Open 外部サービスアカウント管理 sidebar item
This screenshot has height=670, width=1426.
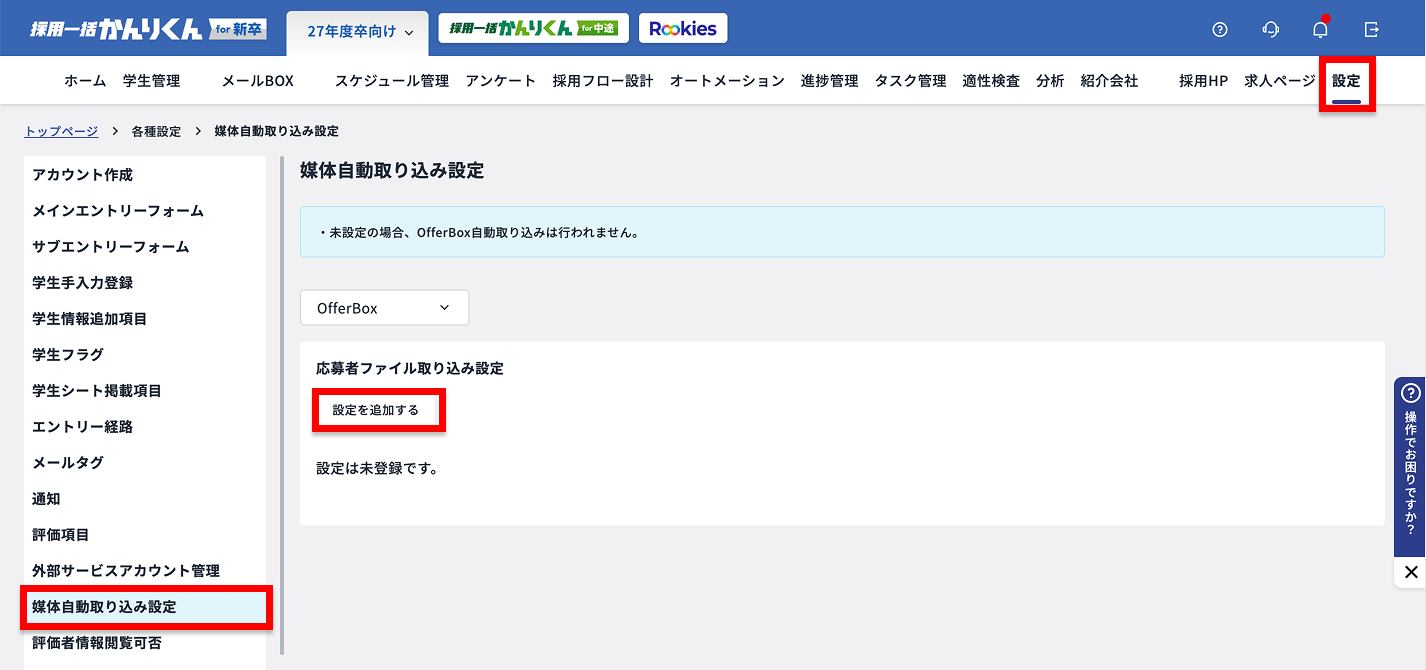click(126, 571)
